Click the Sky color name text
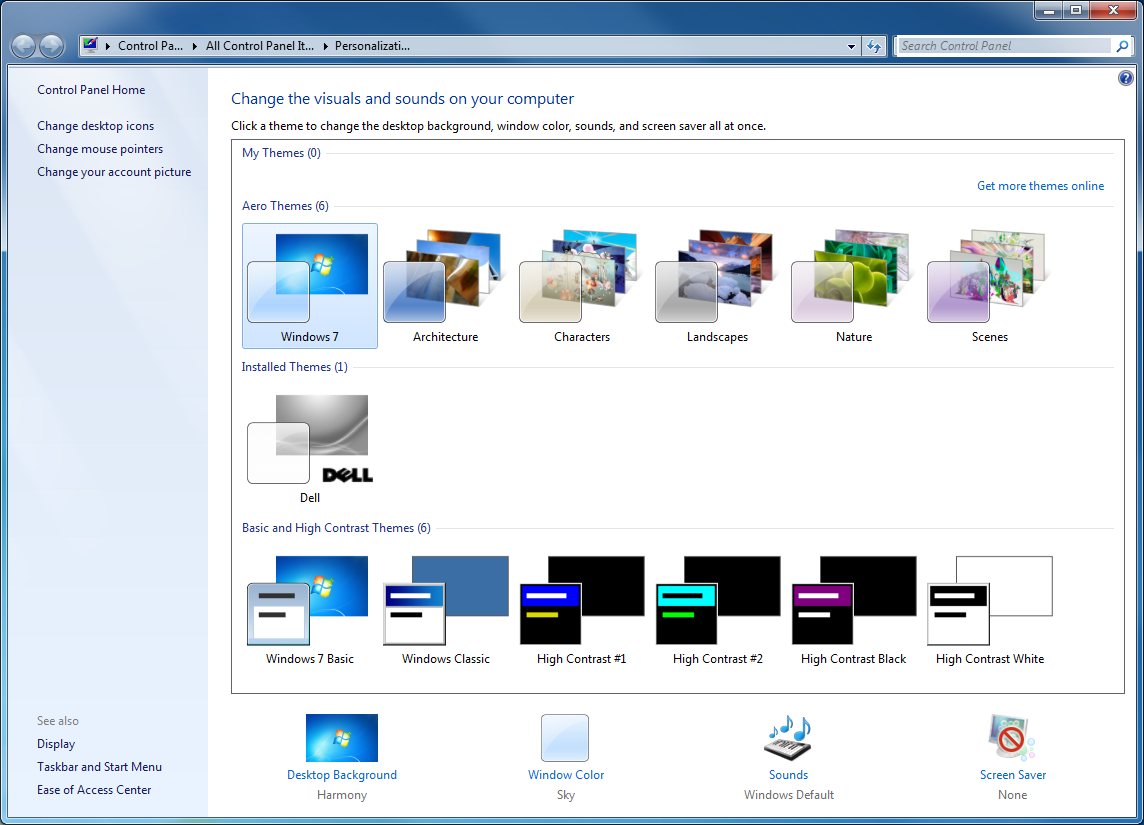The width and height of the screenshot is (1144, 825). click(565, 795)
